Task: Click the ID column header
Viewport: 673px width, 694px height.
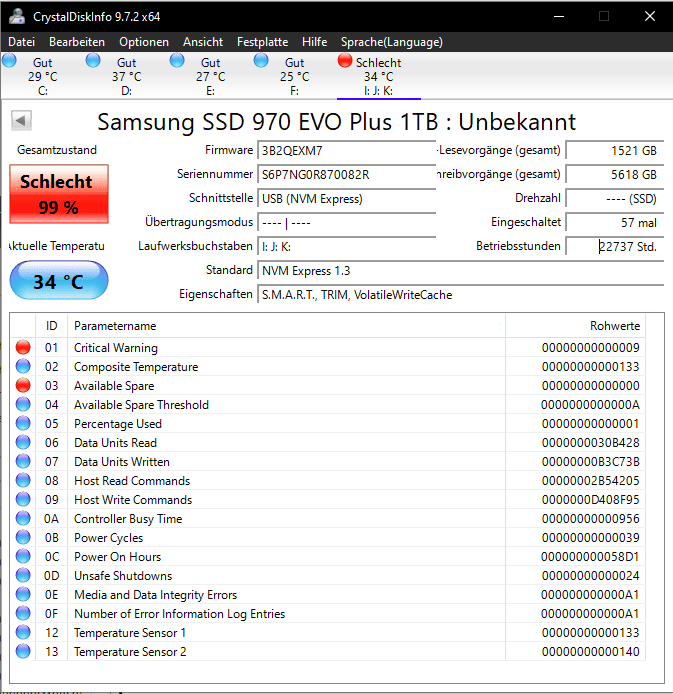Action: click(x=51, y=326)
